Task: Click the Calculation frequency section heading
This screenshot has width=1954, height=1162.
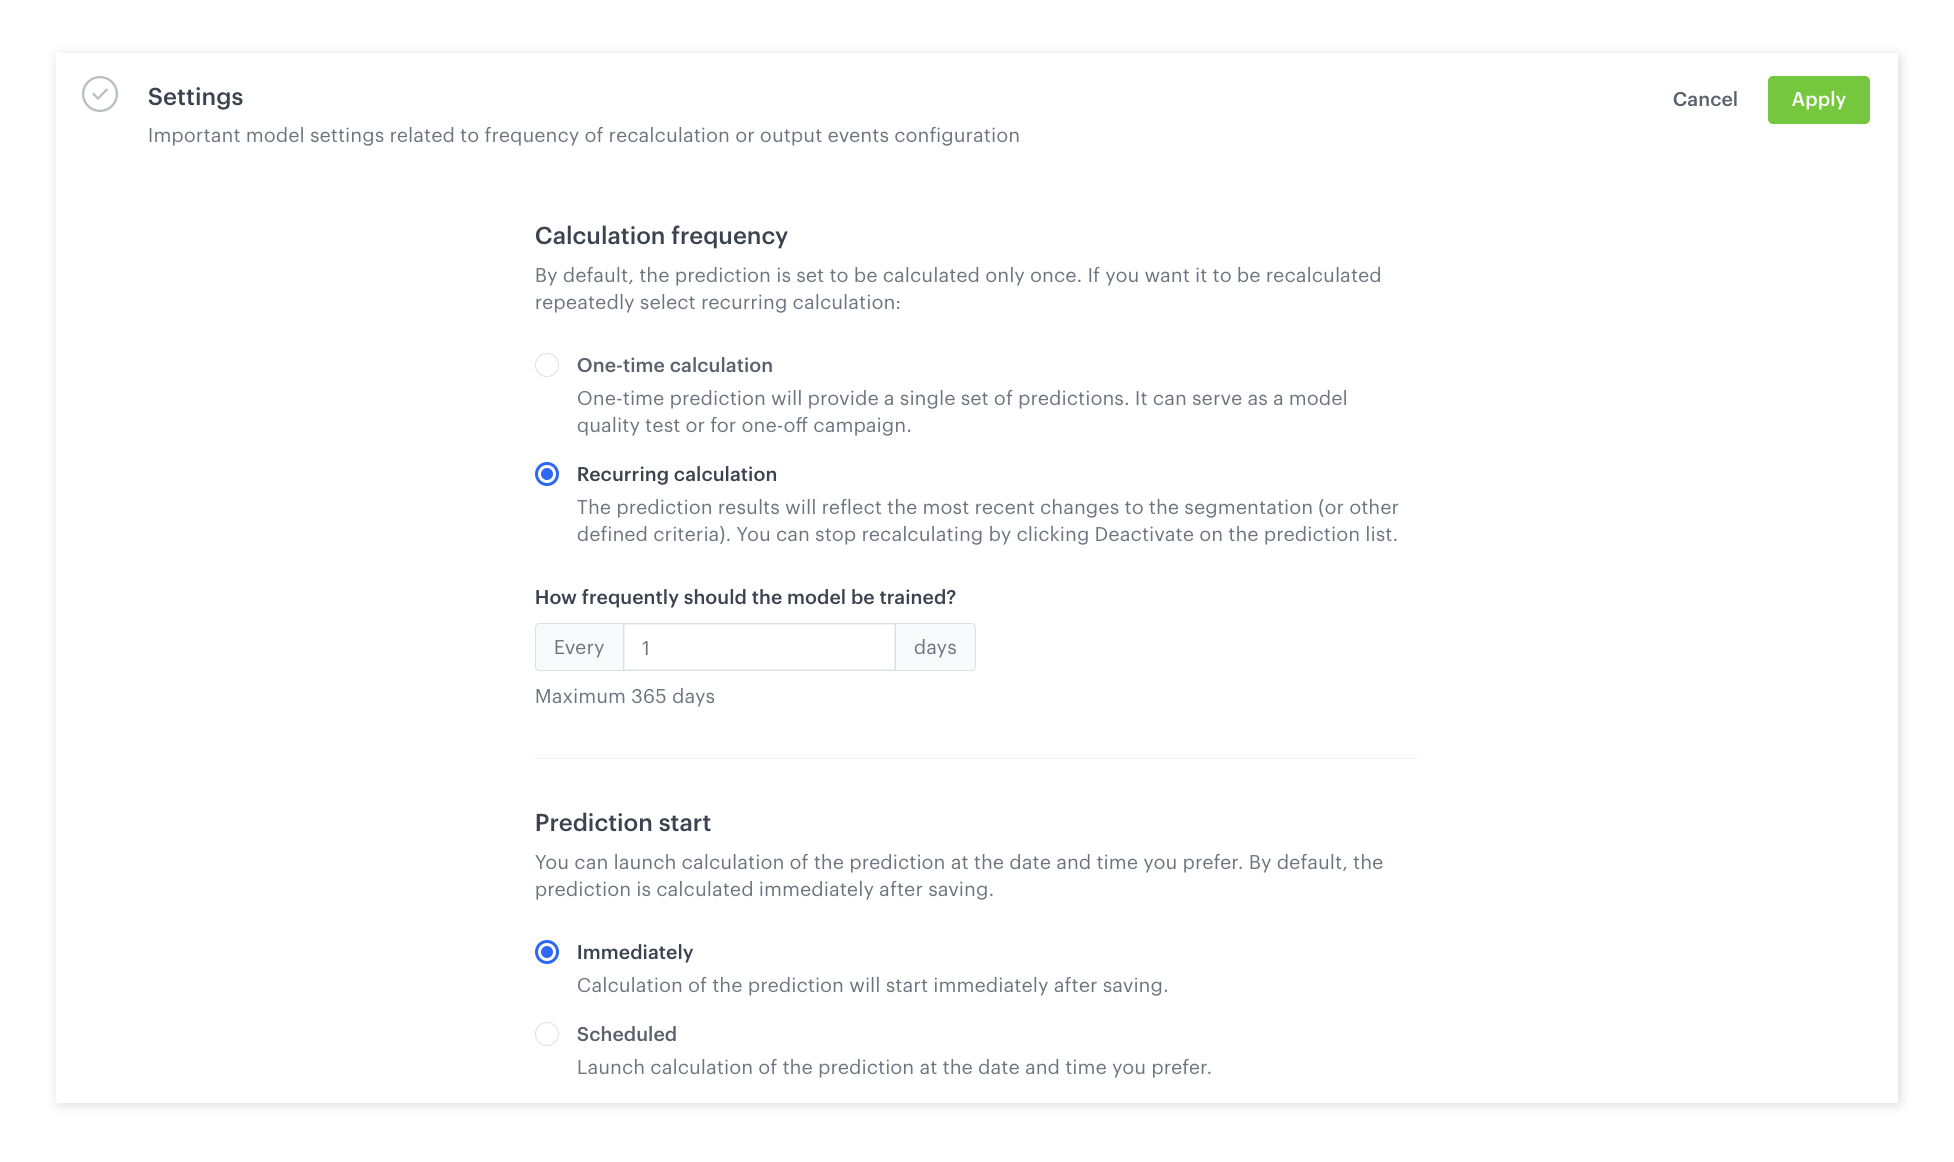Action: (661, 236)
